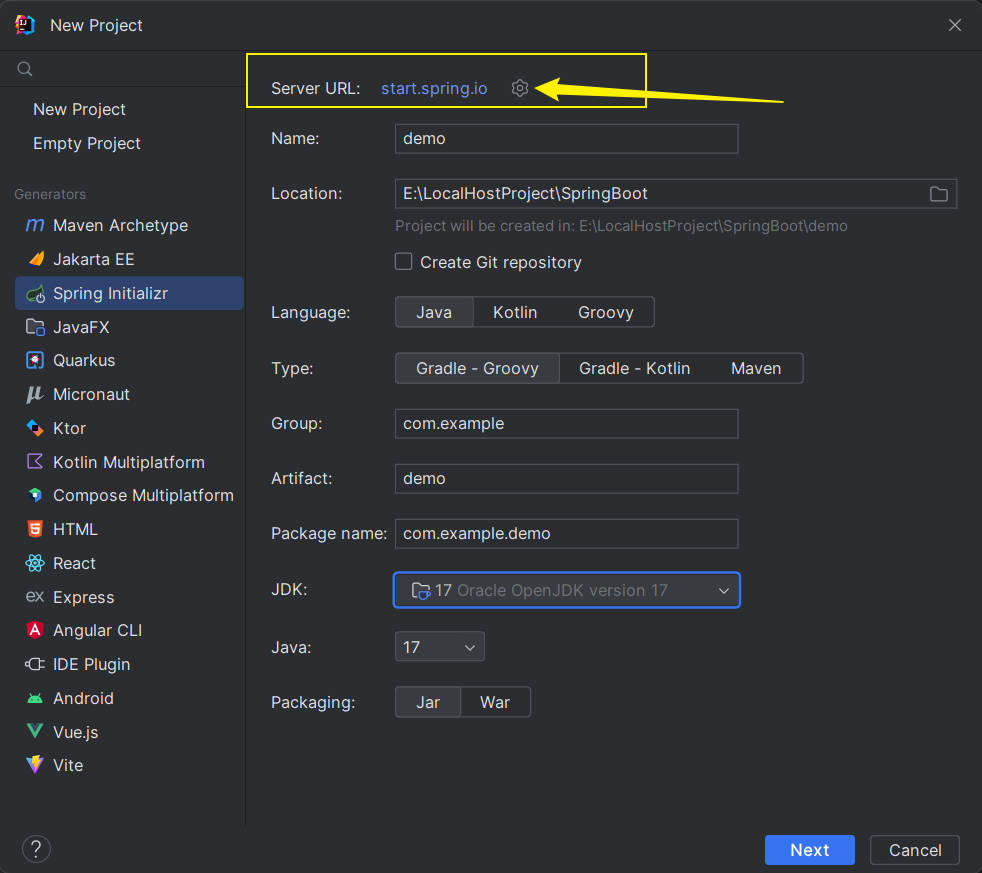Open the JDK dropdown
Screen dimensions: 982x873
click(x=567, y=590)
